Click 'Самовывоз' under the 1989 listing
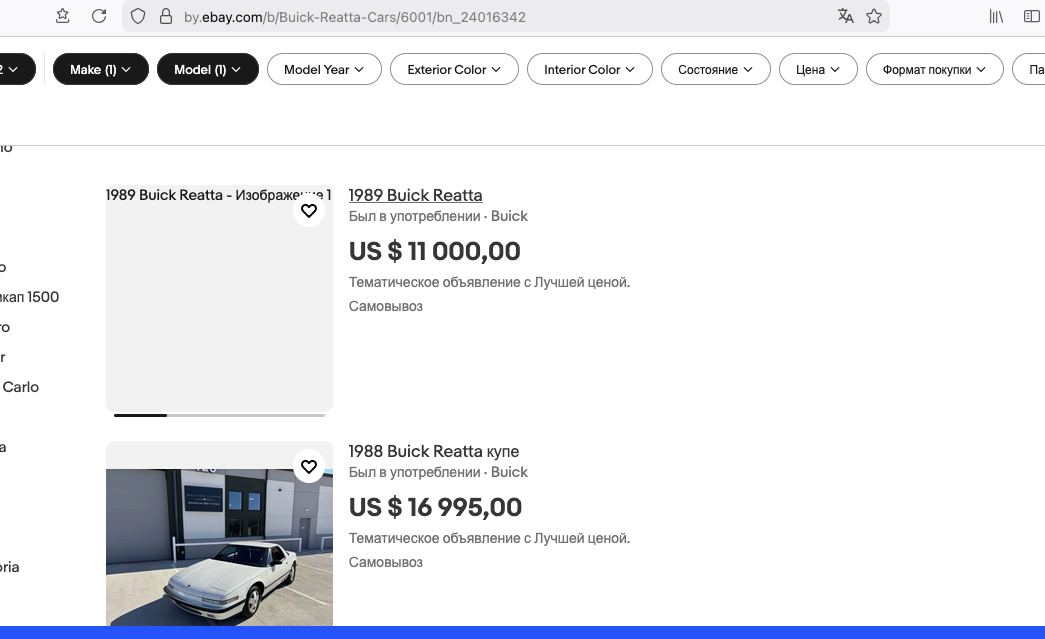The width and height of the screenshot is (1045, 639). pyautogui.click(x=386, y=307)
